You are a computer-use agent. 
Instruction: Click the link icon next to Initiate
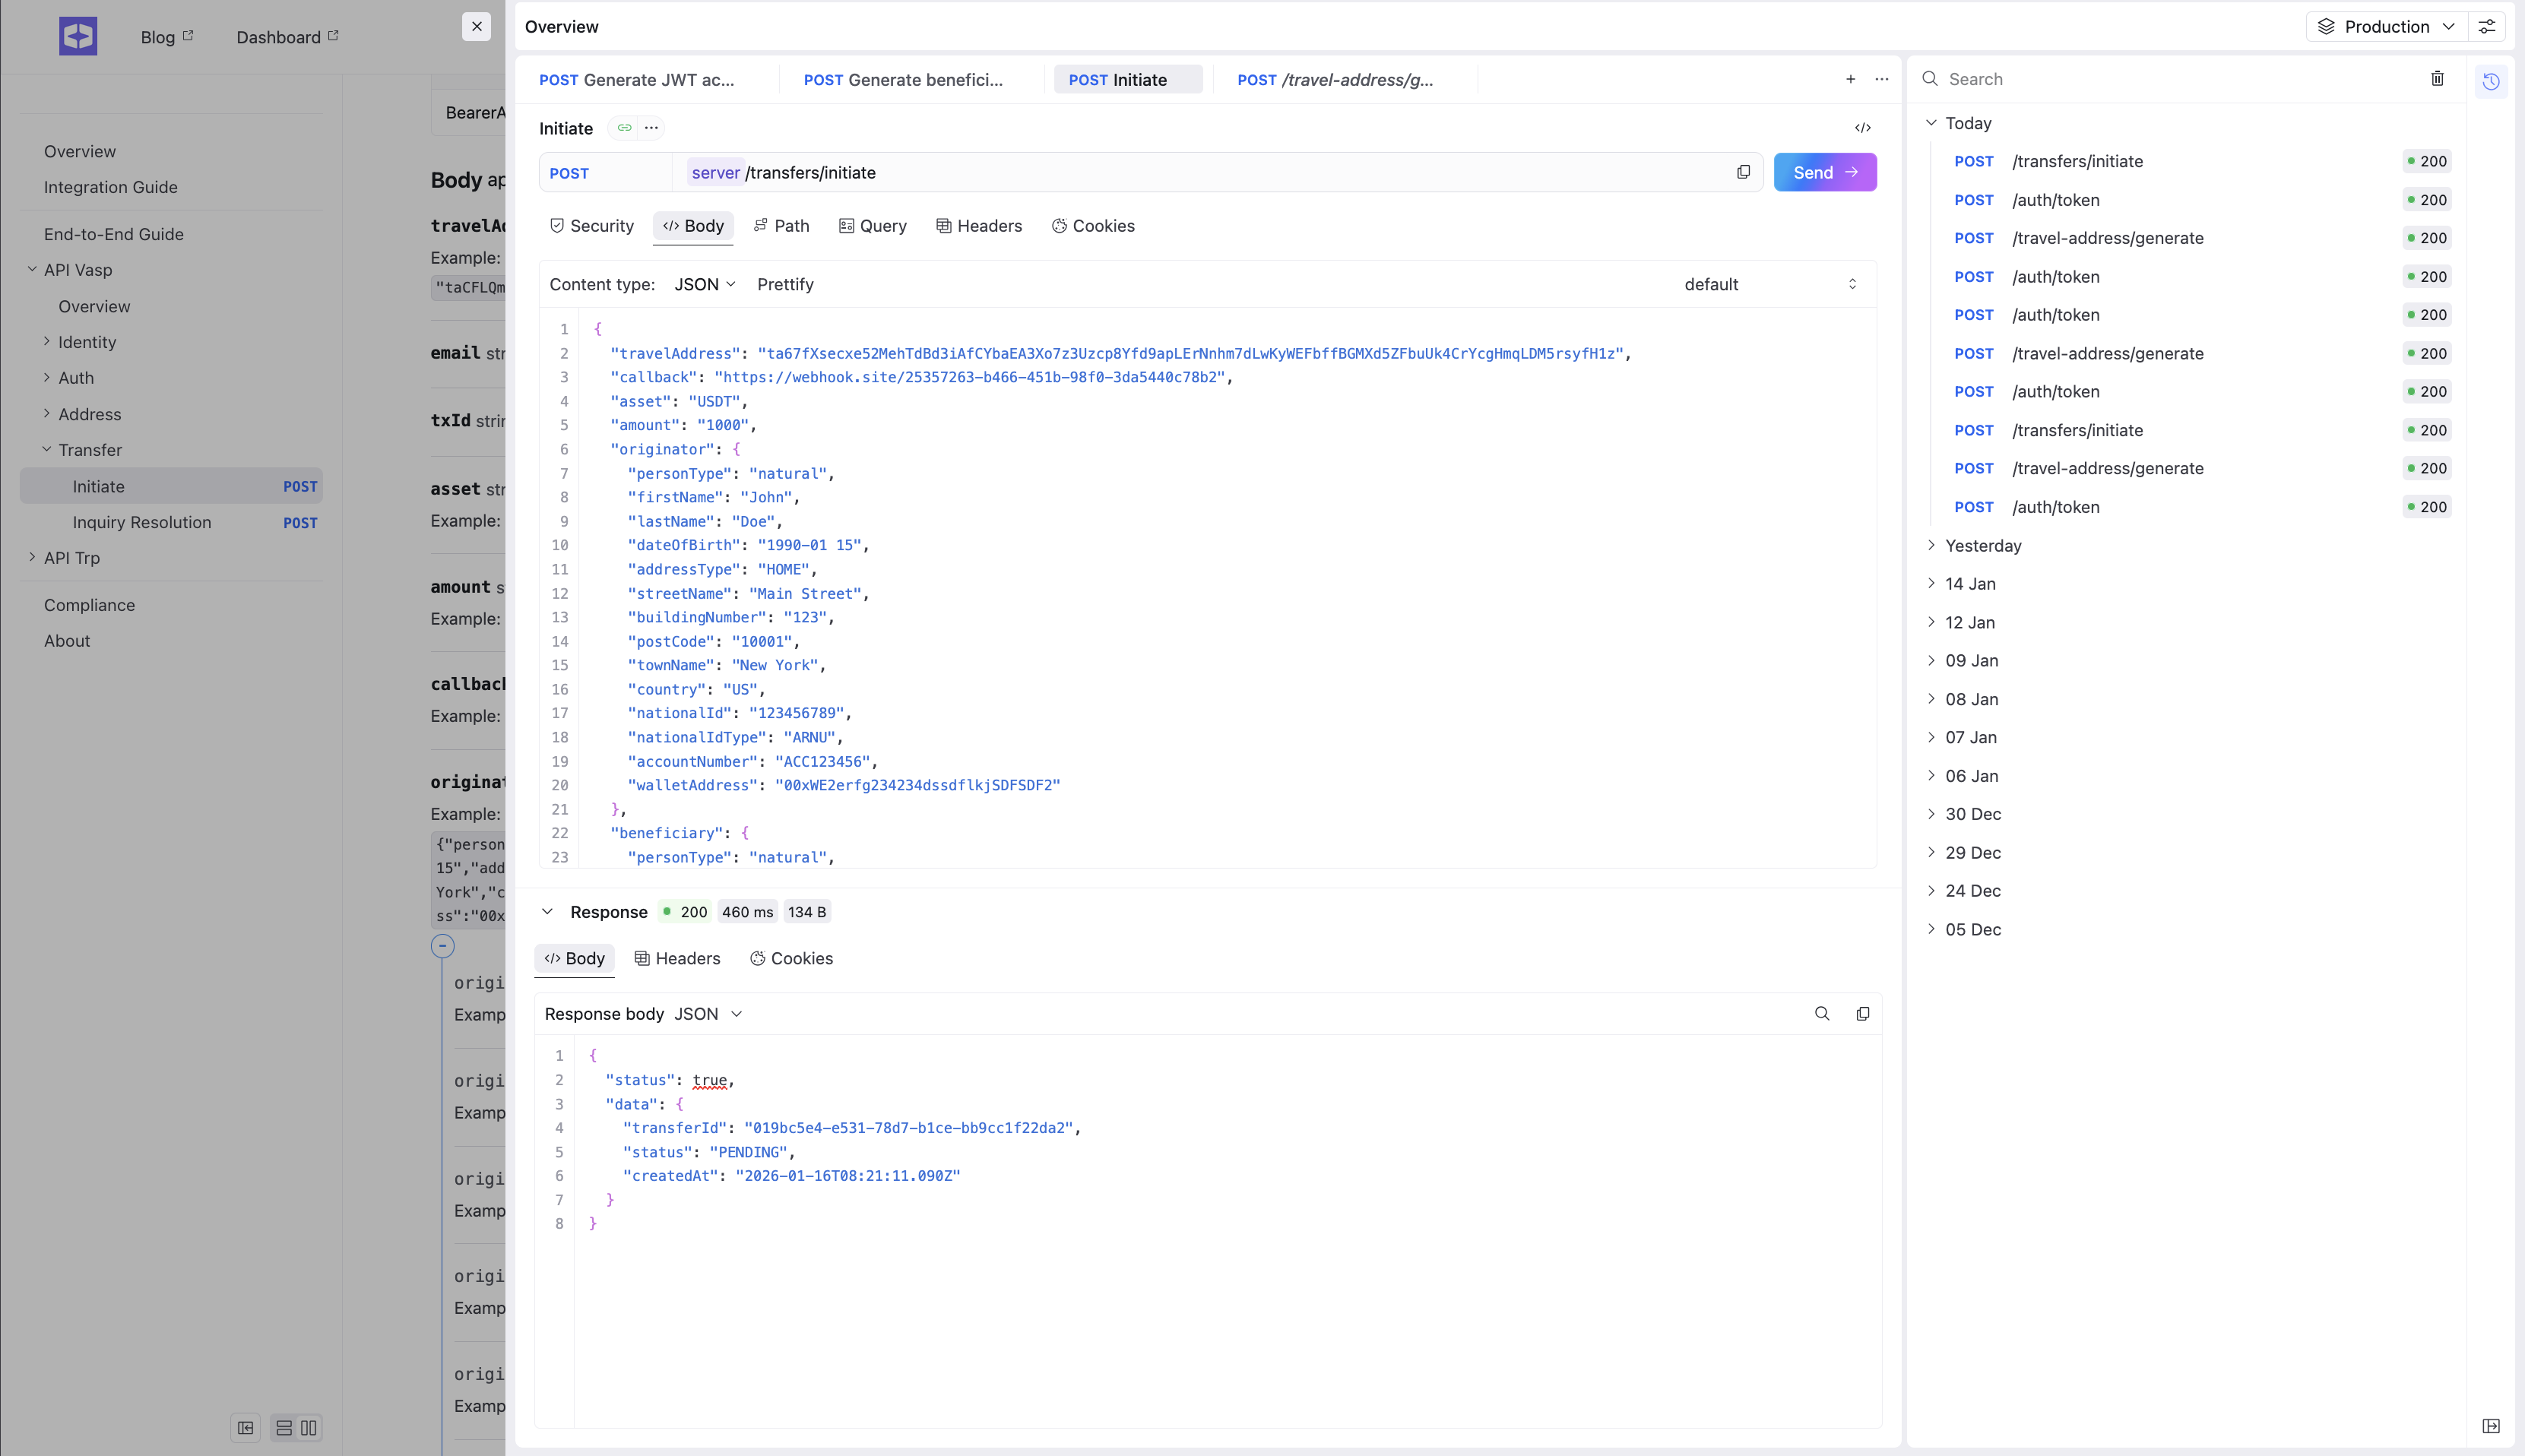click(624, 128)
